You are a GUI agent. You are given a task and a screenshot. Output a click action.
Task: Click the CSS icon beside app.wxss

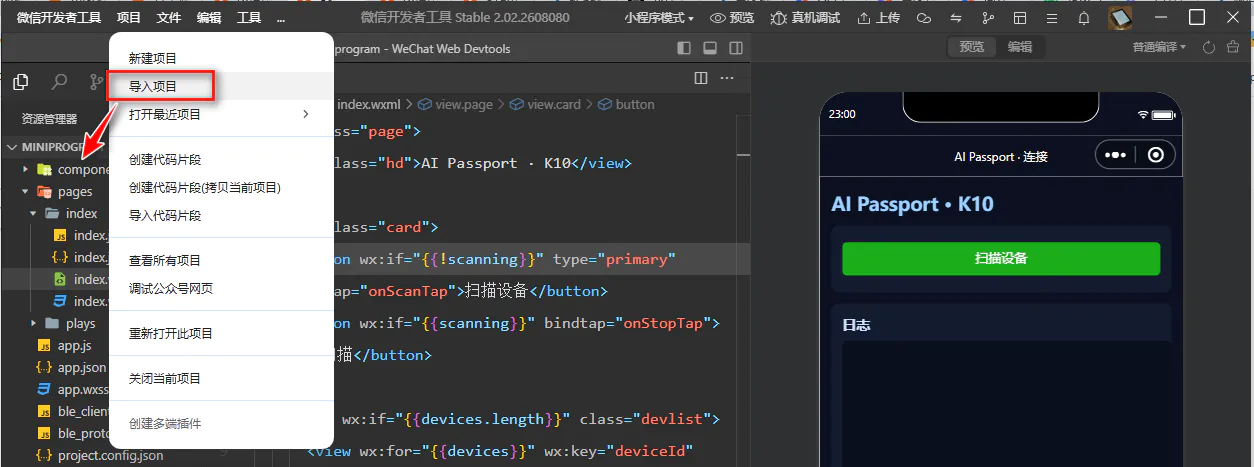pyautogui.click(x=44, y=389)
